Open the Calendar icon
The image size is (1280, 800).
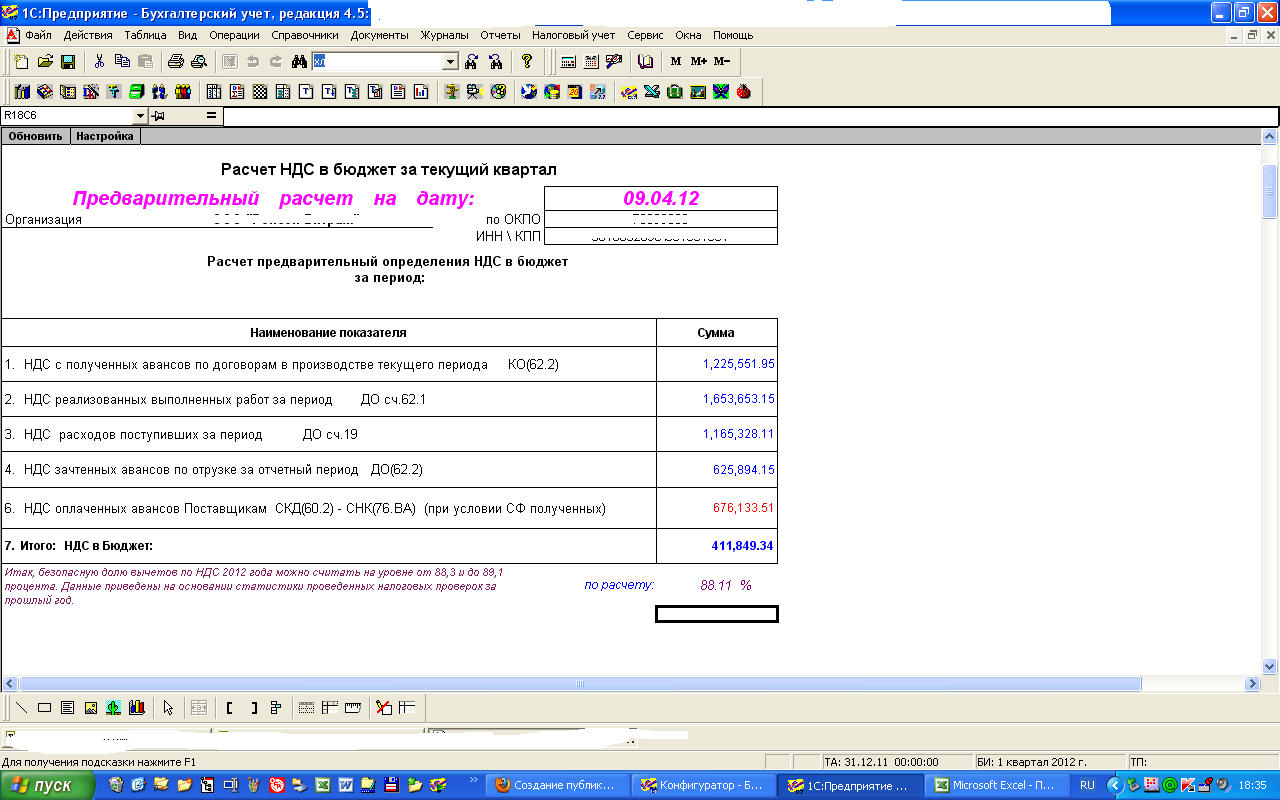tap(591, 61)
